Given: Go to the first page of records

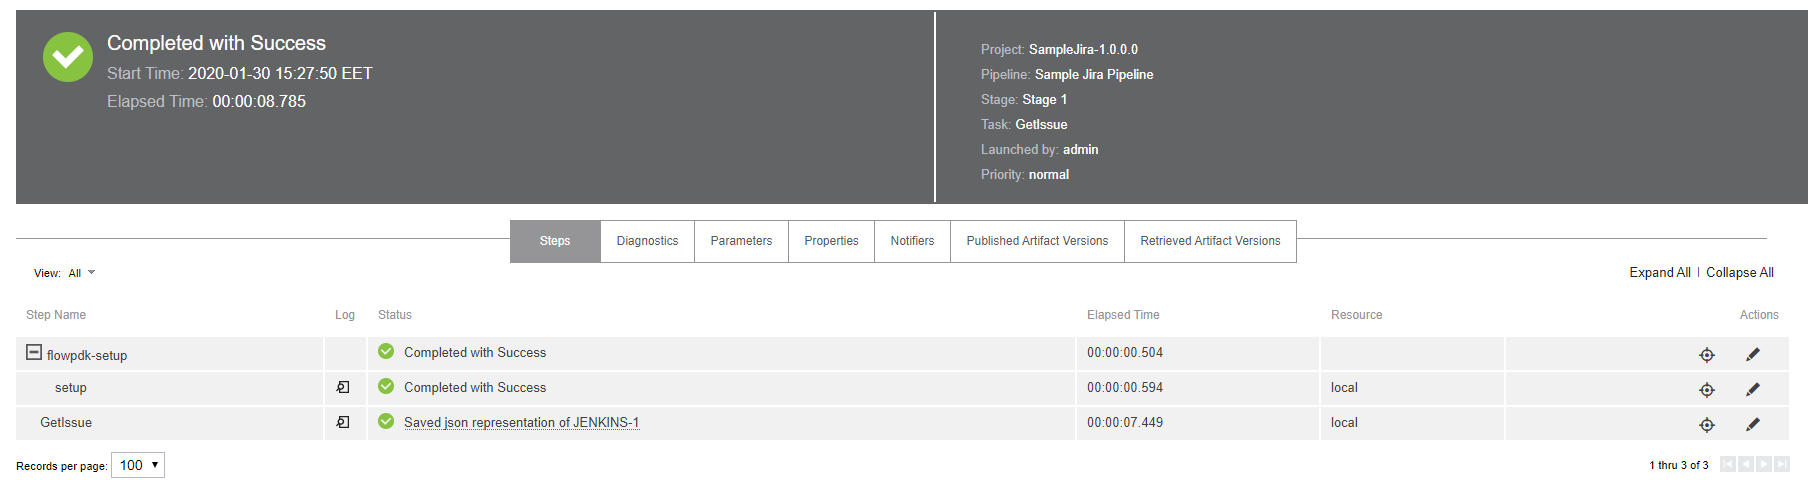Looking at the screenshot, I should [1728, 464].
